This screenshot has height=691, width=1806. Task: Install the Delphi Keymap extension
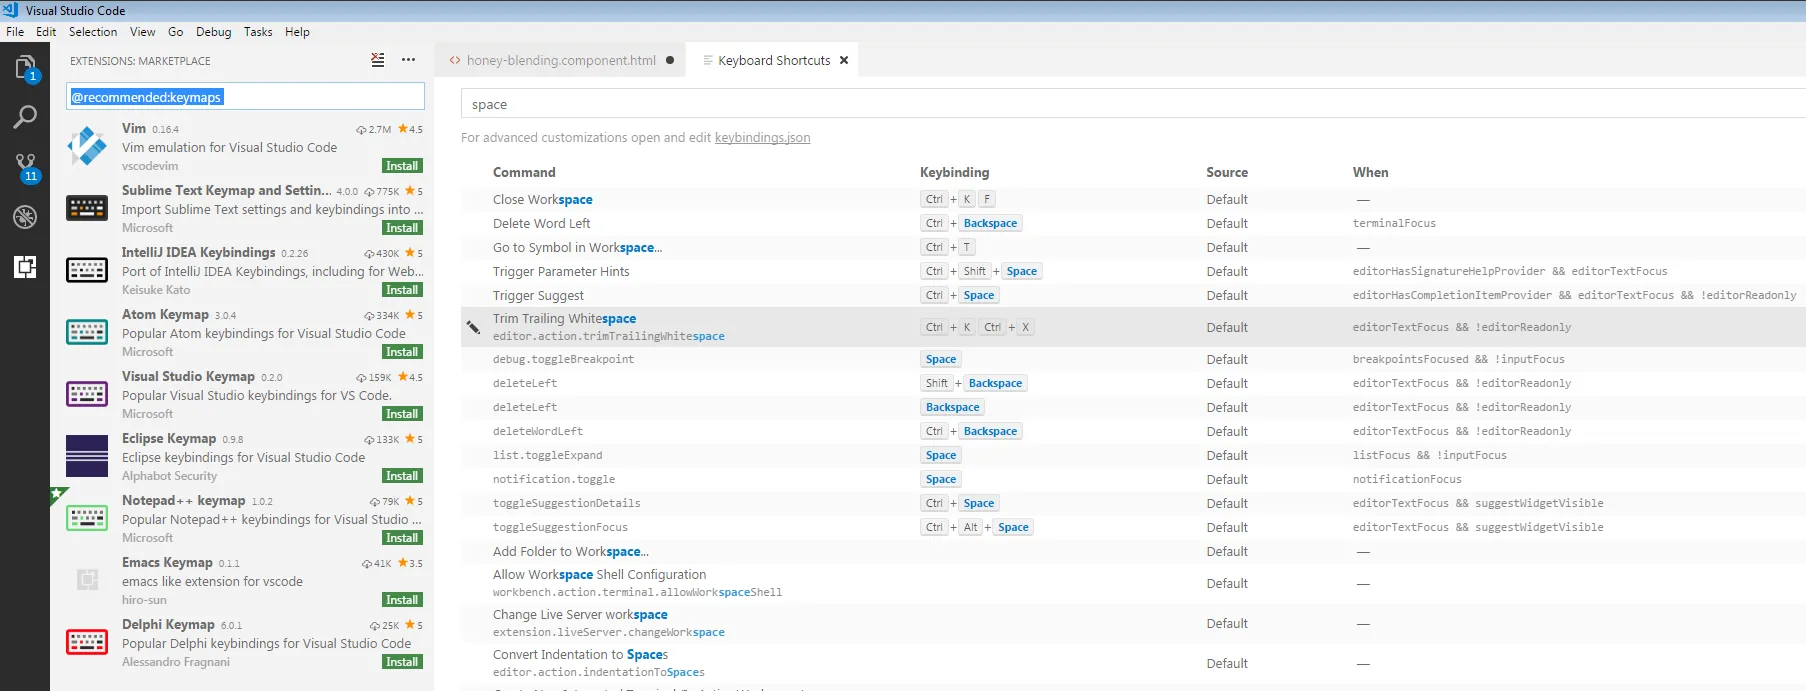tap(402, 662)
